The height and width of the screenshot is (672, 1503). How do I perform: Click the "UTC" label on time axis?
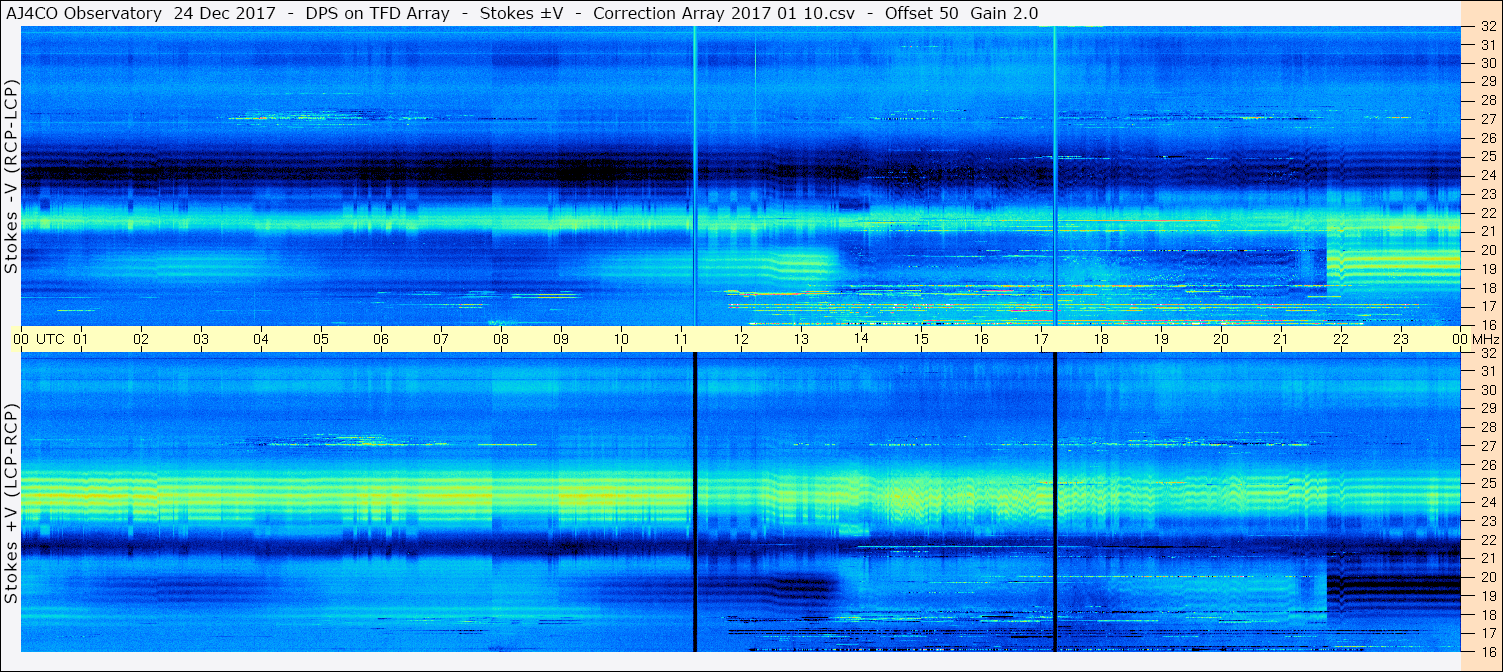51,339
